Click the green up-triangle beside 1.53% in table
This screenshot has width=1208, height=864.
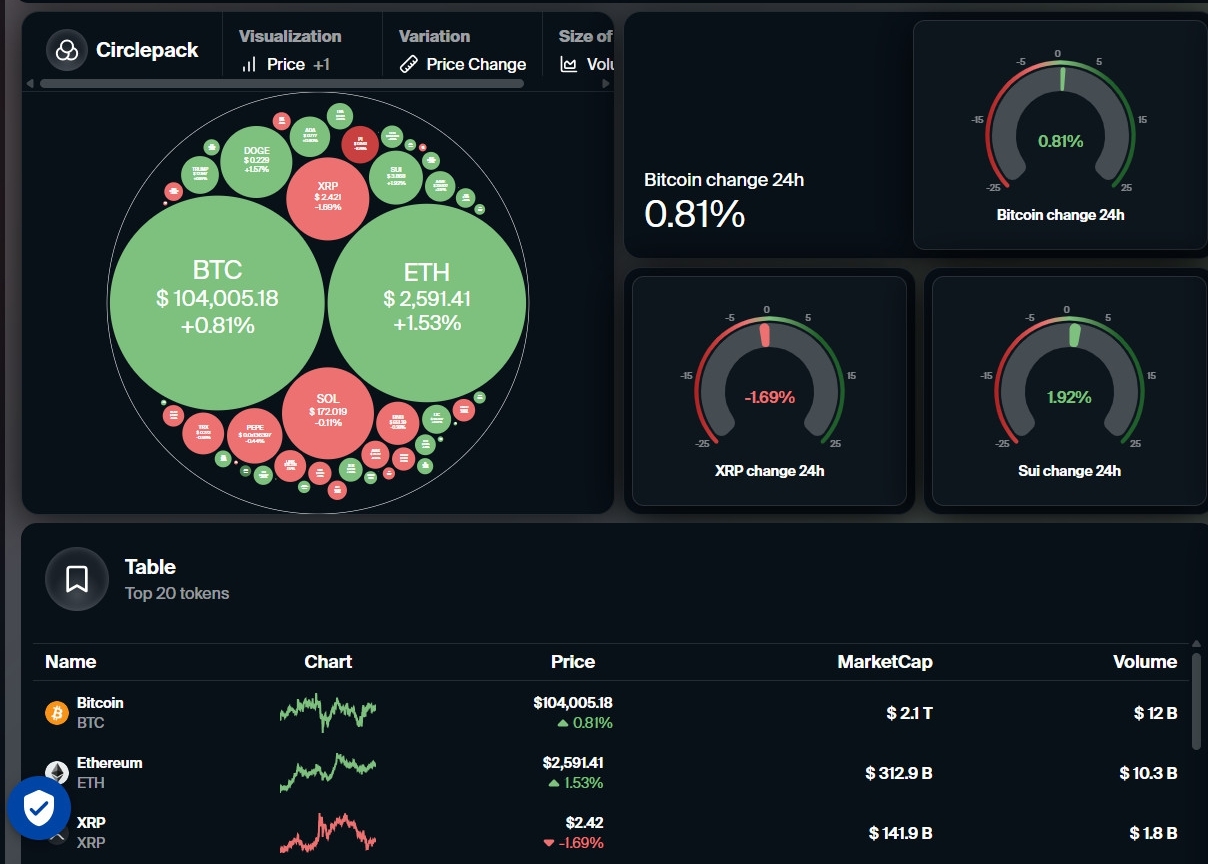pyautogui.click(x=554, y=783)
